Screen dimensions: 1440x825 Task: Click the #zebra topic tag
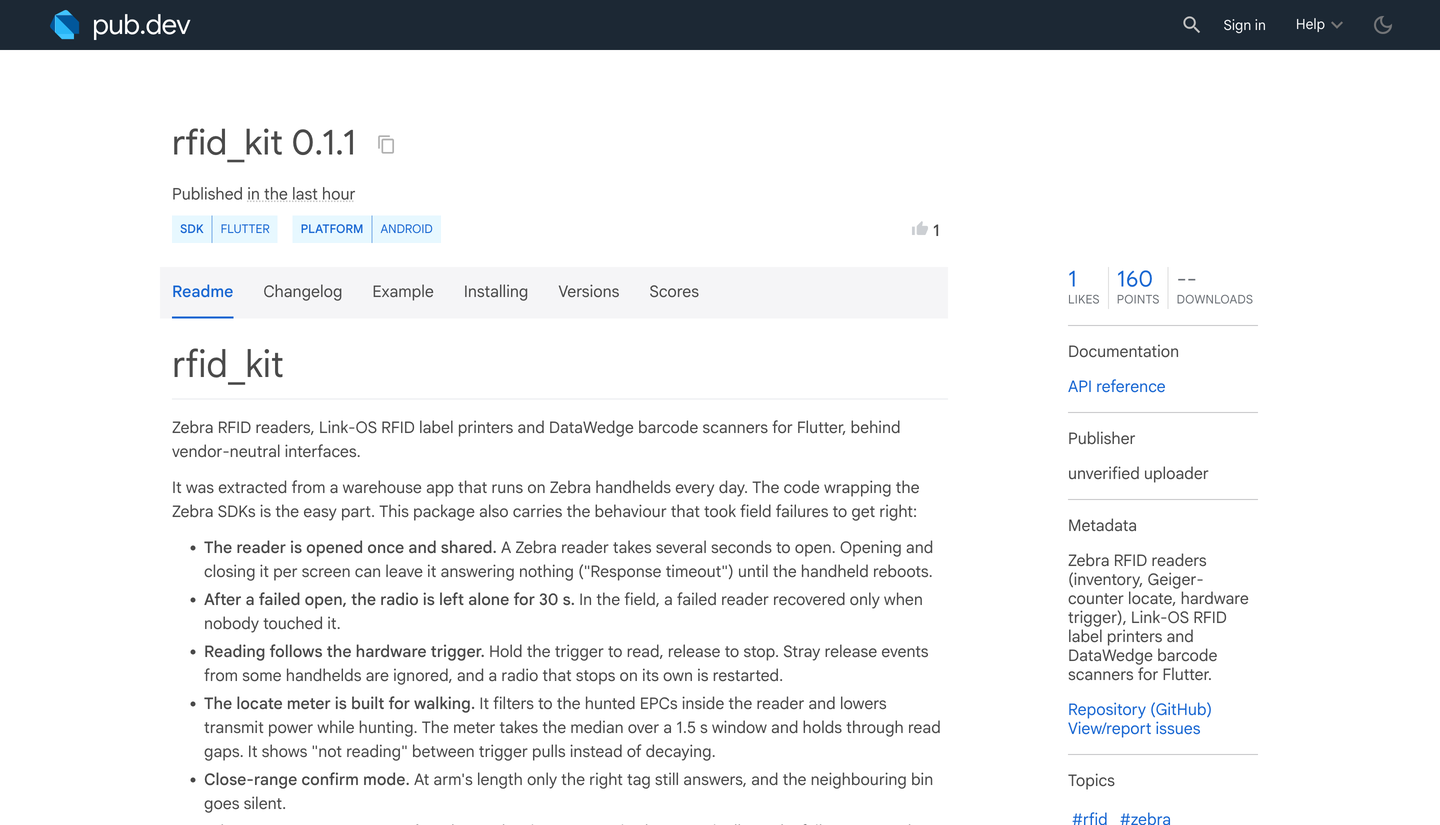[1145, 818]
